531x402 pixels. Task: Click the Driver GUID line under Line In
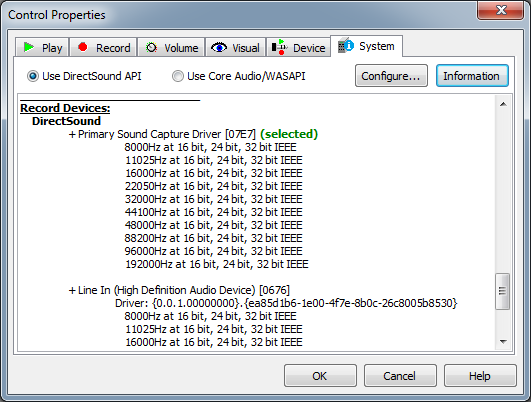pos(286,303)
